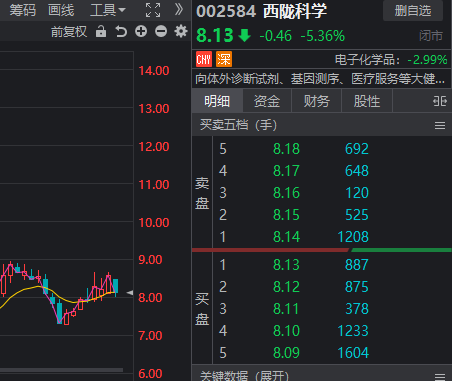Image resolution: width=452 pixels, height=381 pixels.
Task: Toggle 前复权 price adjustment mode
Action: click(x=69, y=32)
